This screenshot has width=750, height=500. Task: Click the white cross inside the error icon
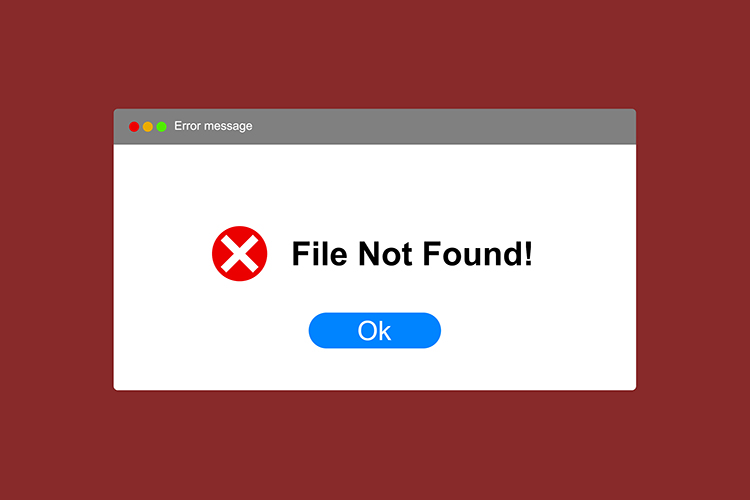point(240,254)
